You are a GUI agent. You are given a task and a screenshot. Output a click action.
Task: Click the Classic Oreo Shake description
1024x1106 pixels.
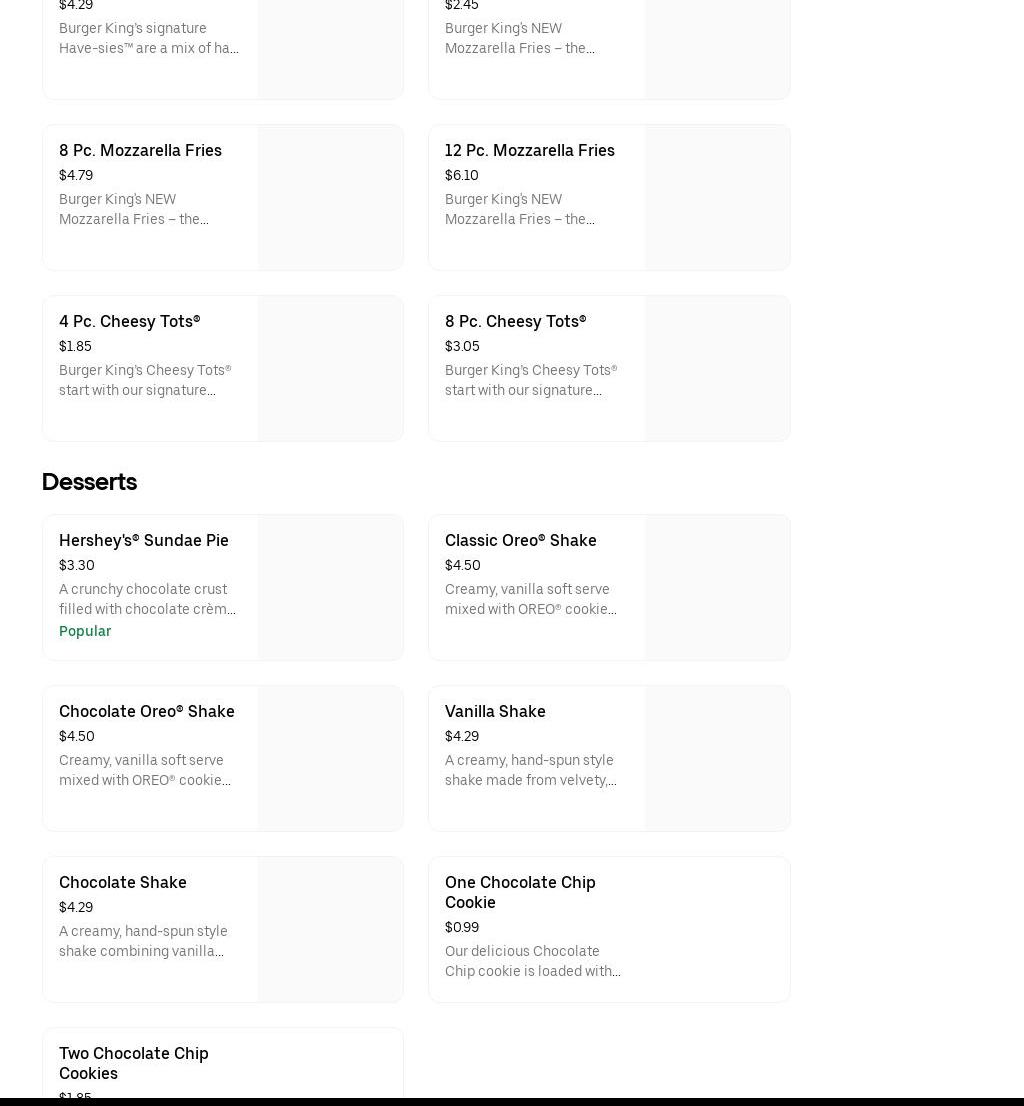coord(531,599)
